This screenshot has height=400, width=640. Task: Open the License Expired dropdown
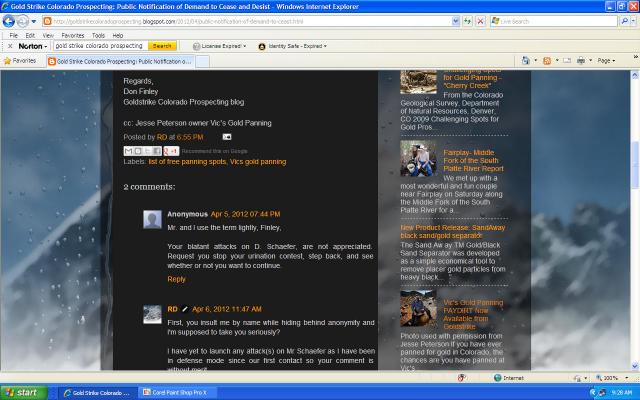[x=220, y=46]
